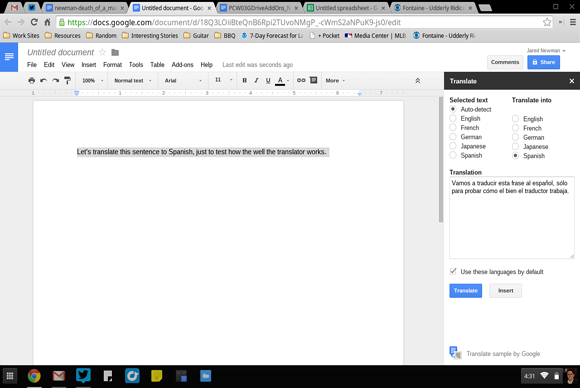Reload the page in Chrome
580x388 pixels.
[34, 22]
